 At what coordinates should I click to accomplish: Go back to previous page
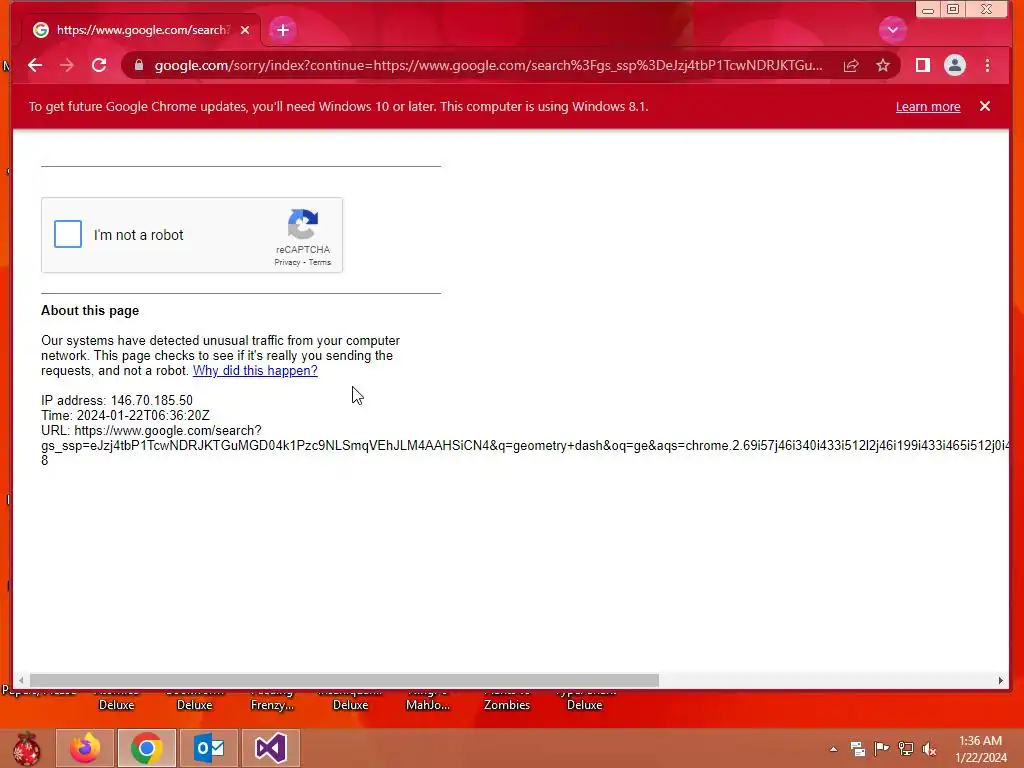click(35, 65)
